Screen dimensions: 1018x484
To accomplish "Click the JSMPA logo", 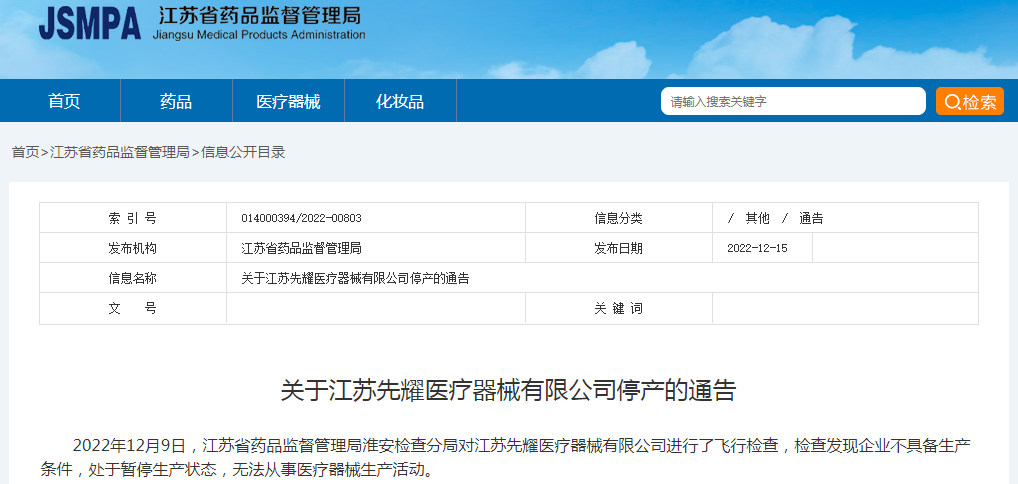I will pyautogui.click(x=90, y=25).
